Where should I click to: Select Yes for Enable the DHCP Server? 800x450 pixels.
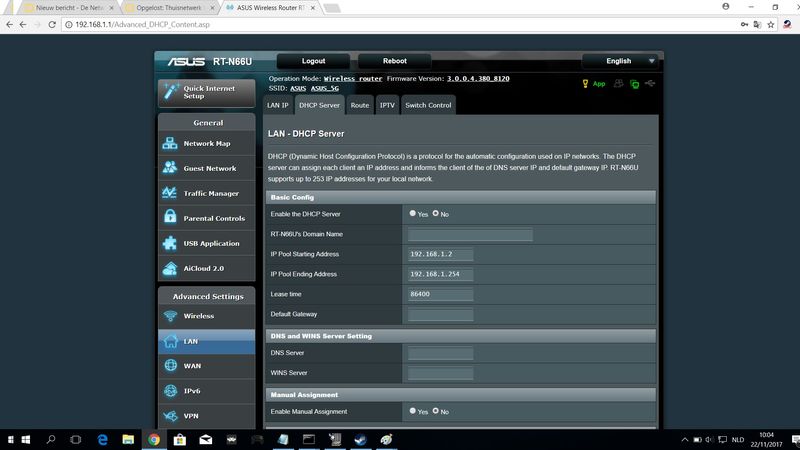pos(412,213)
